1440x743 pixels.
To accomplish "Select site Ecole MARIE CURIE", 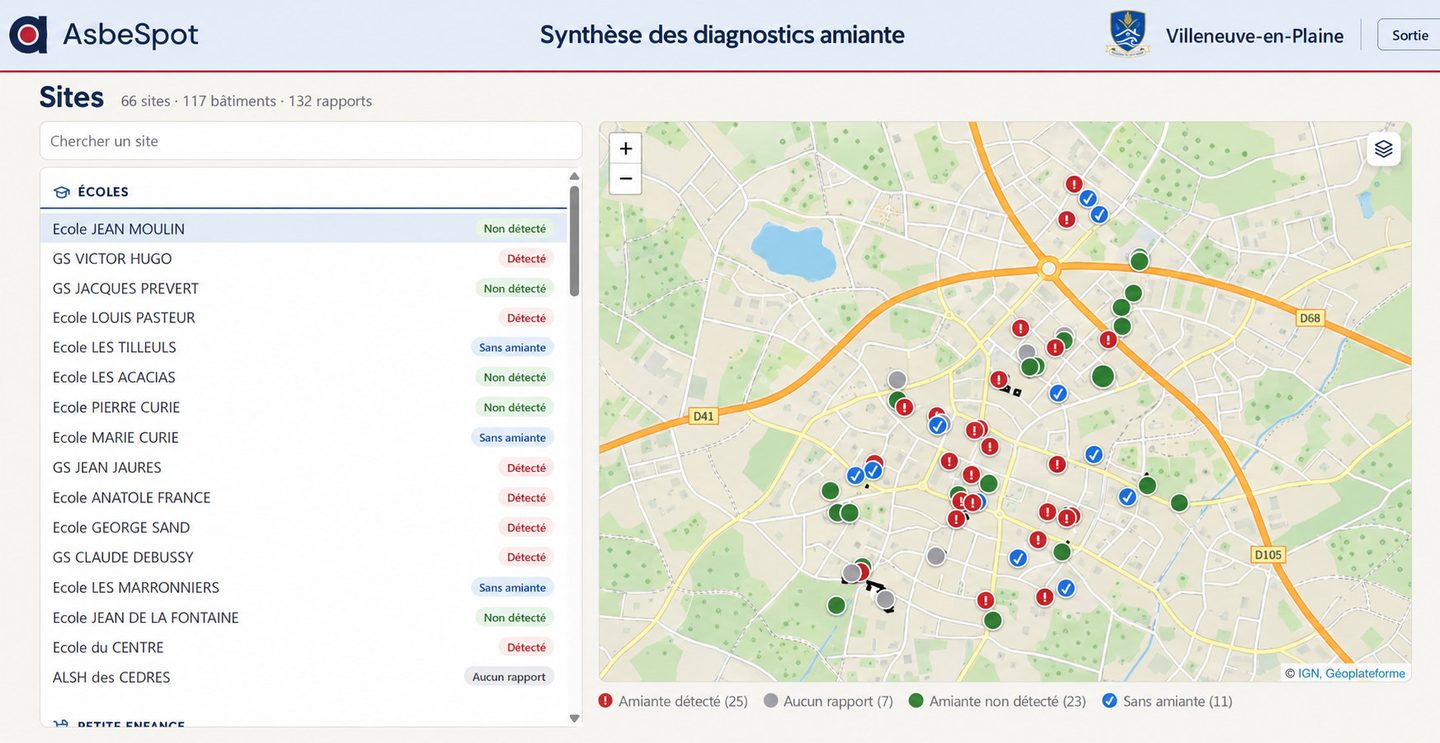I will tap(303, 437).
